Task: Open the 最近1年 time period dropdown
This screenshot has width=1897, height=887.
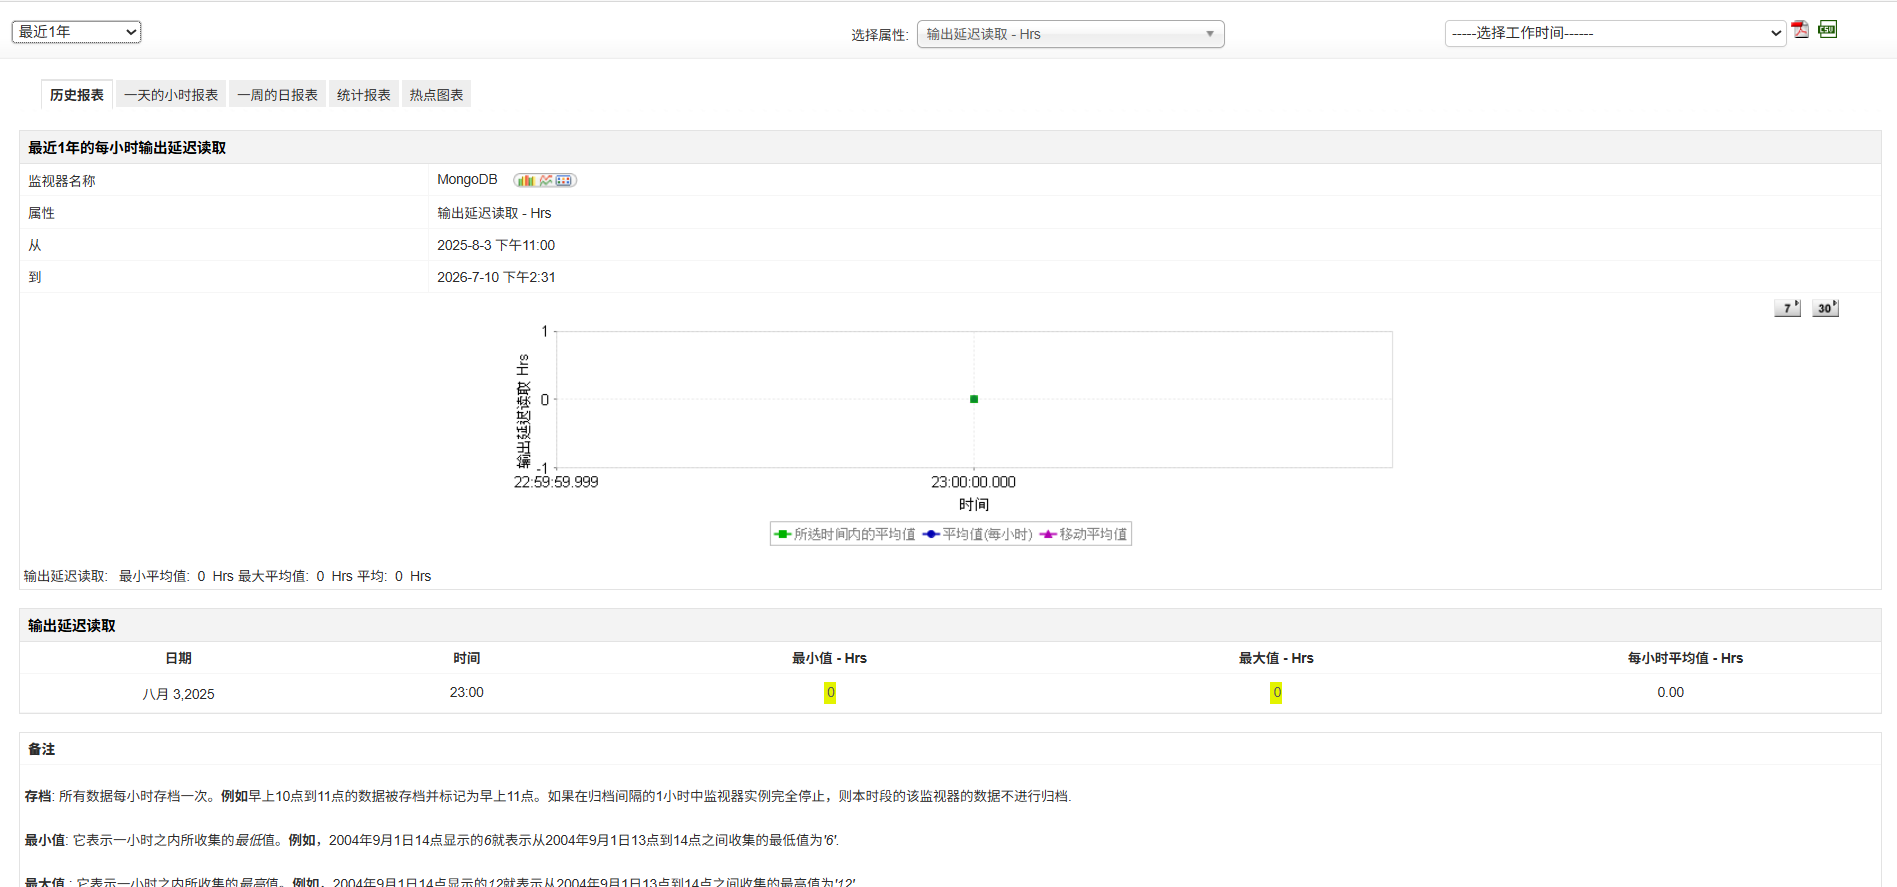Action: point(76,32)
